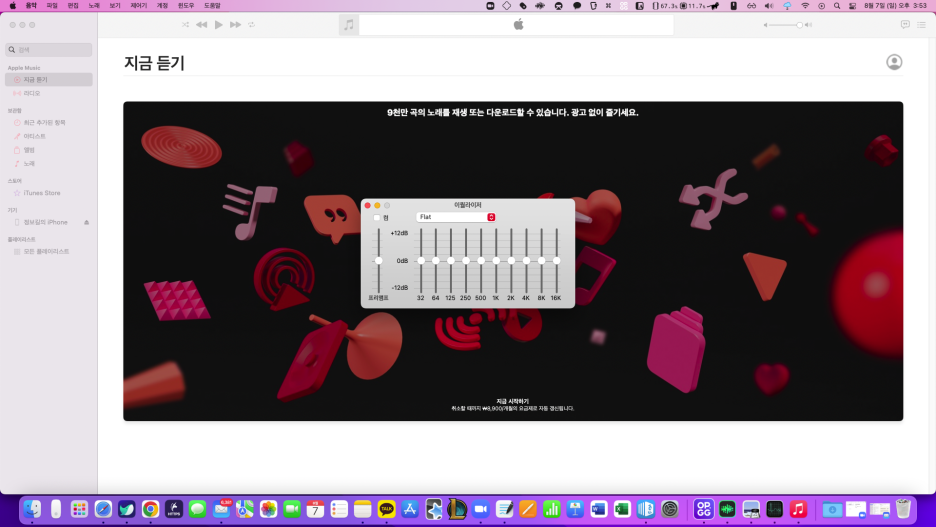The width and height of the screenshot is (936, 527).
Task: Open Zoom from the Dock
Action: (481, 509)
